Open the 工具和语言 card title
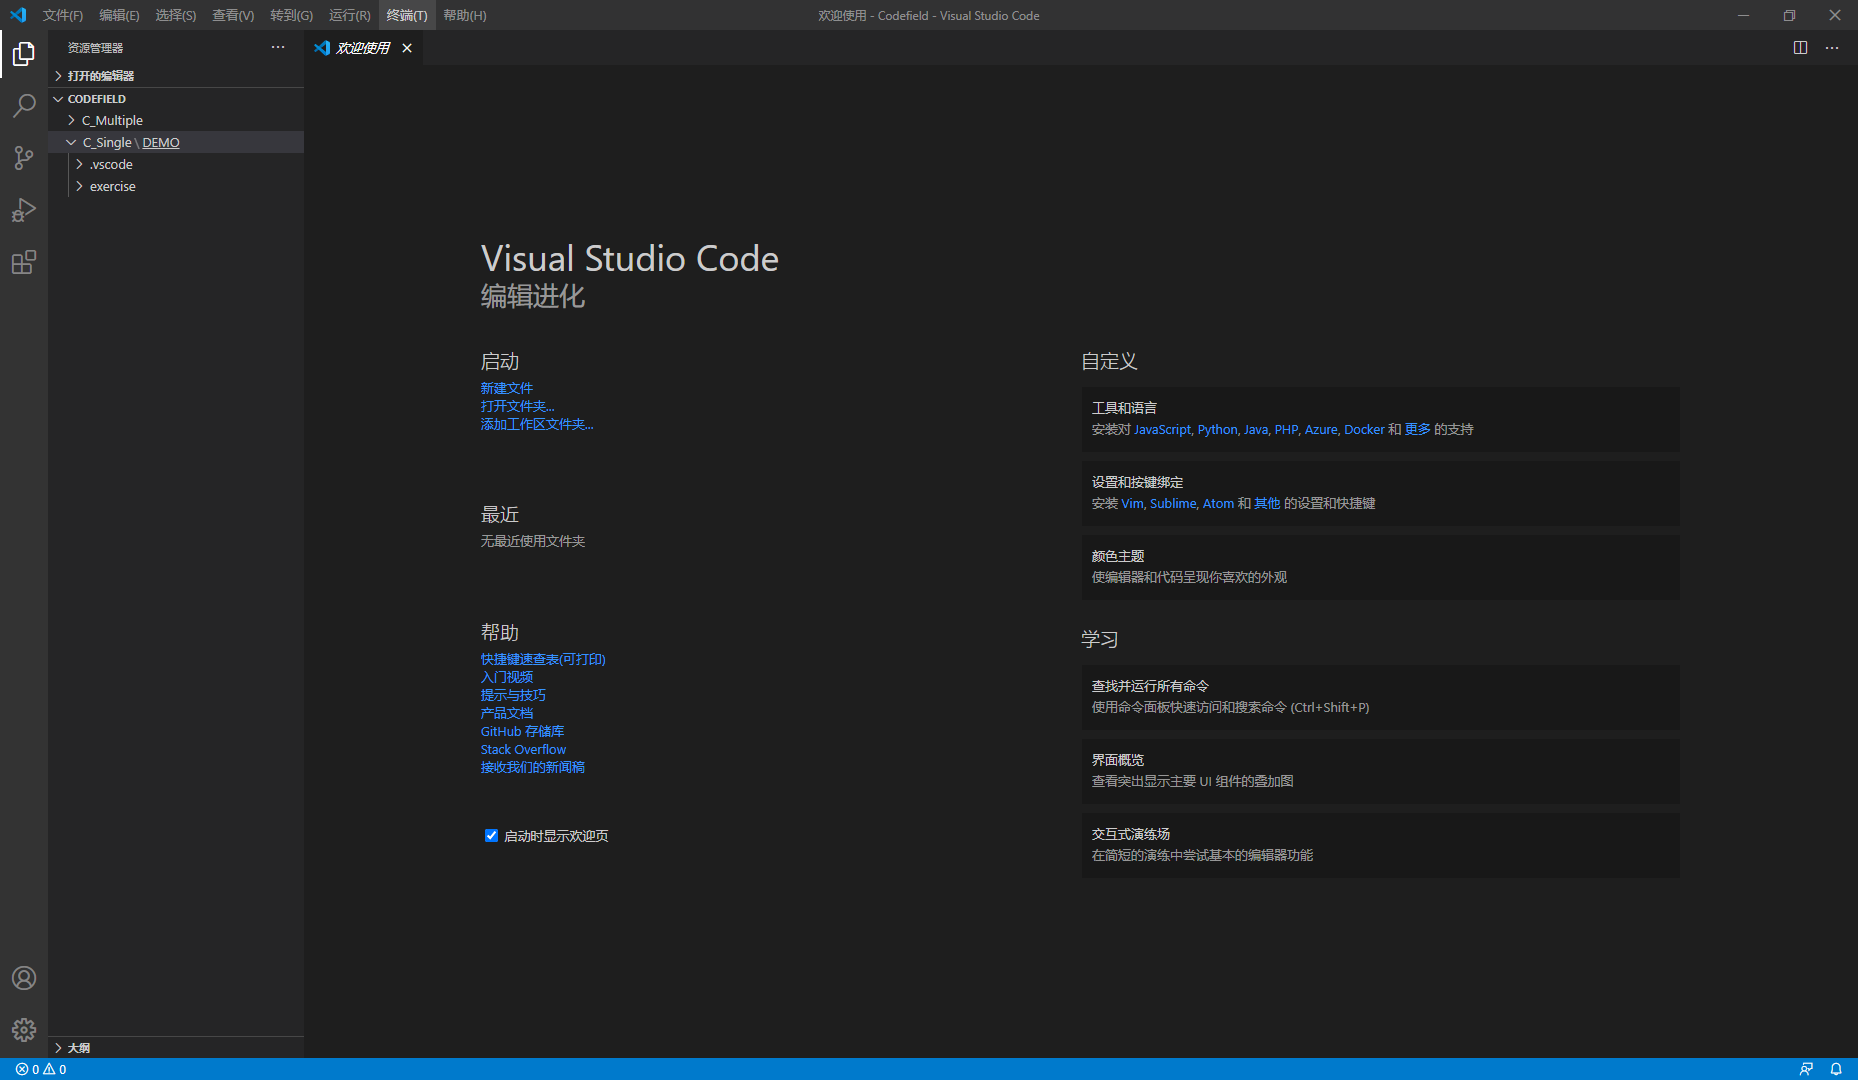Viewport: 1858px width, 1080px height. (1124, 408)
